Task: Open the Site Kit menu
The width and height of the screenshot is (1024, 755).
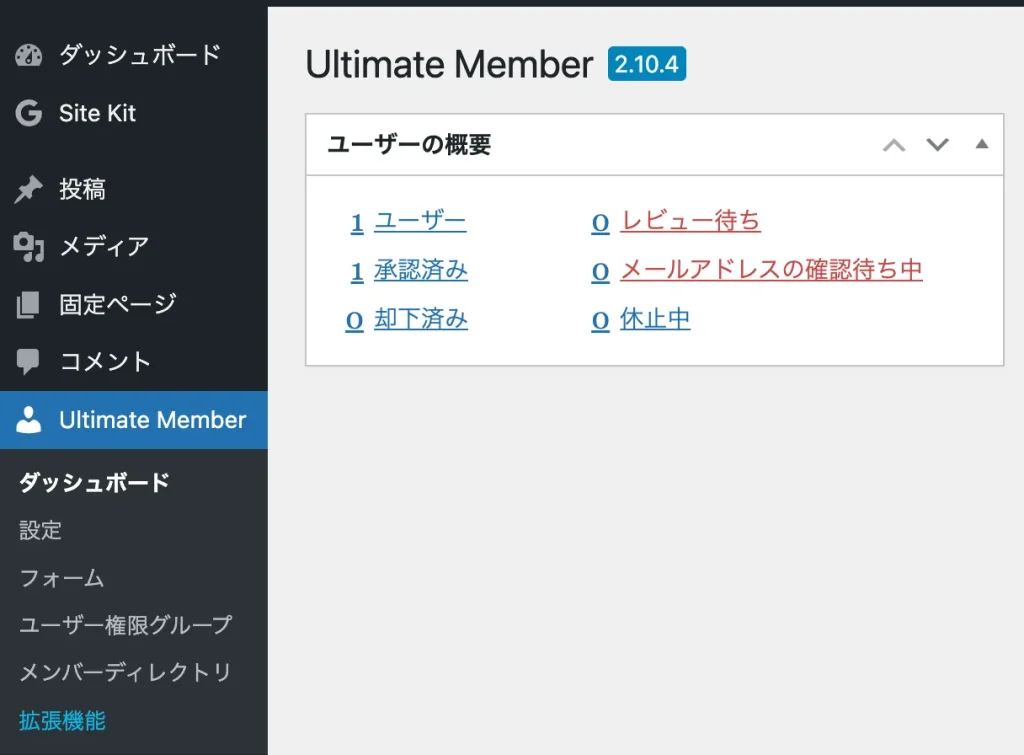Action: (x=134, y=113)
